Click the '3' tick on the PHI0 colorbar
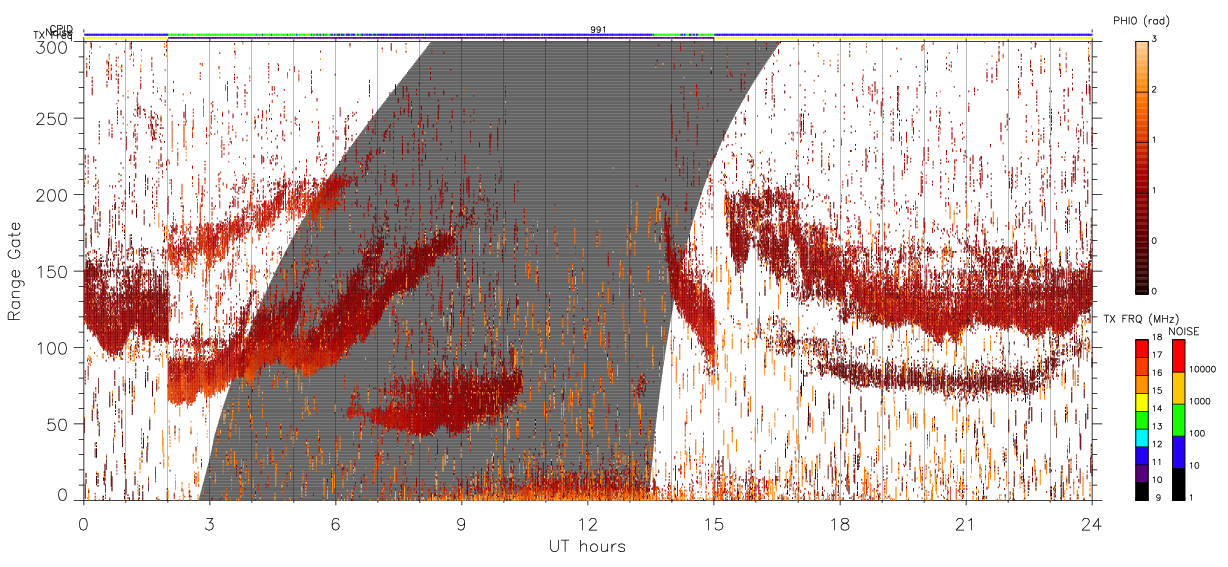 (1154, 39)
